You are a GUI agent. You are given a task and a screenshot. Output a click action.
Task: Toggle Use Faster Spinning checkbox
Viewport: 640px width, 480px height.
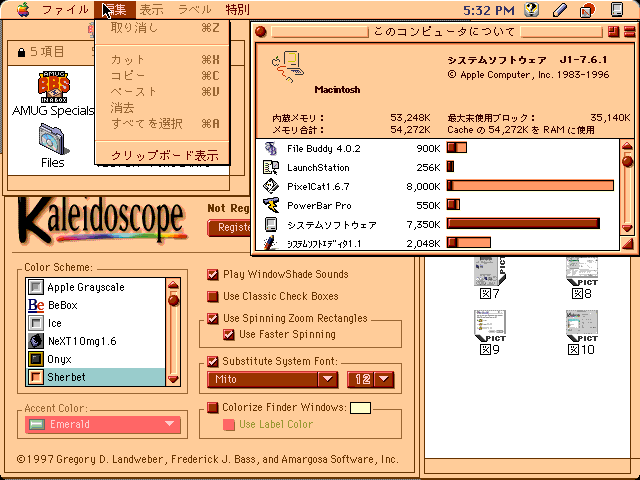[229, 335]
